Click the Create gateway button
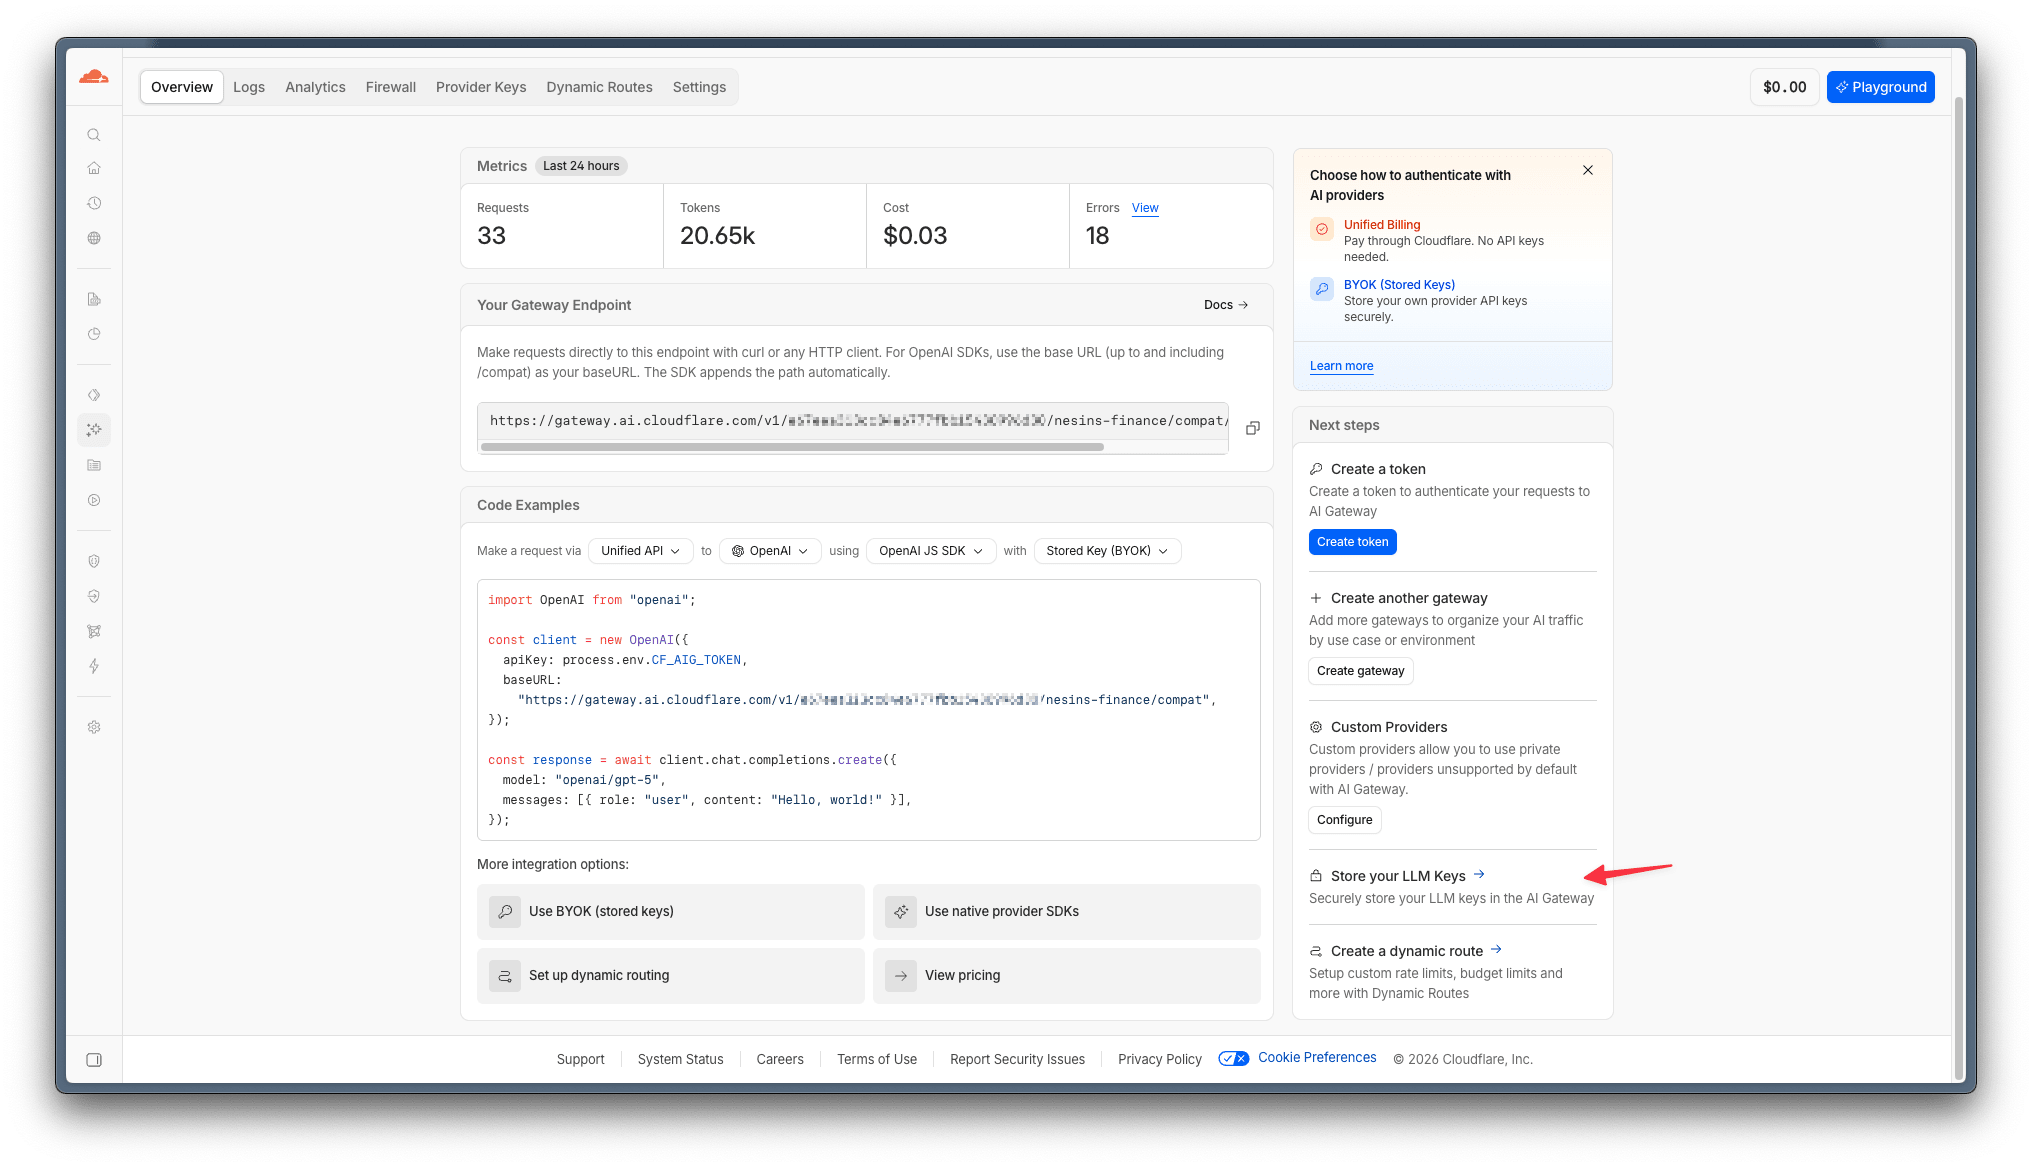 [x=1360, y=671]
